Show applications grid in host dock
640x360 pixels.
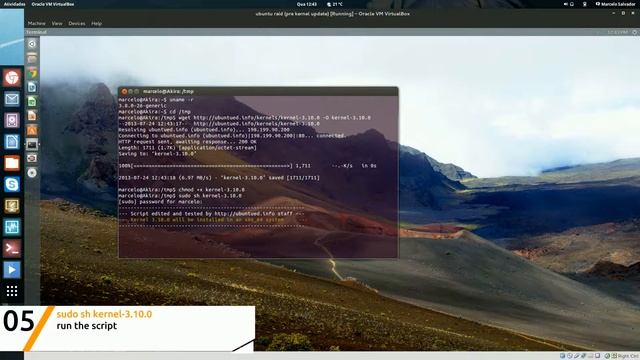click(12, 291)
